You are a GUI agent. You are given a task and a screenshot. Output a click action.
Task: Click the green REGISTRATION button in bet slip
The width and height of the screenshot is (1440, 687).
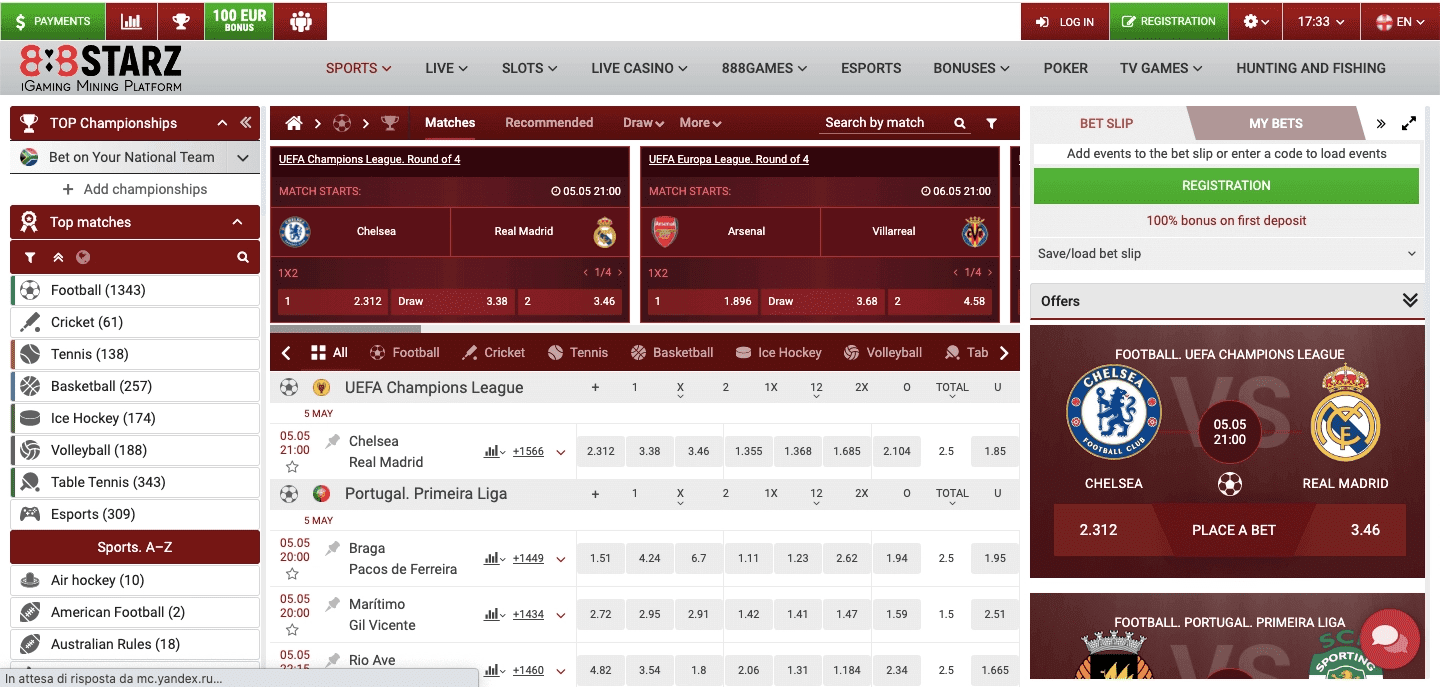[x=1226, y=185]
